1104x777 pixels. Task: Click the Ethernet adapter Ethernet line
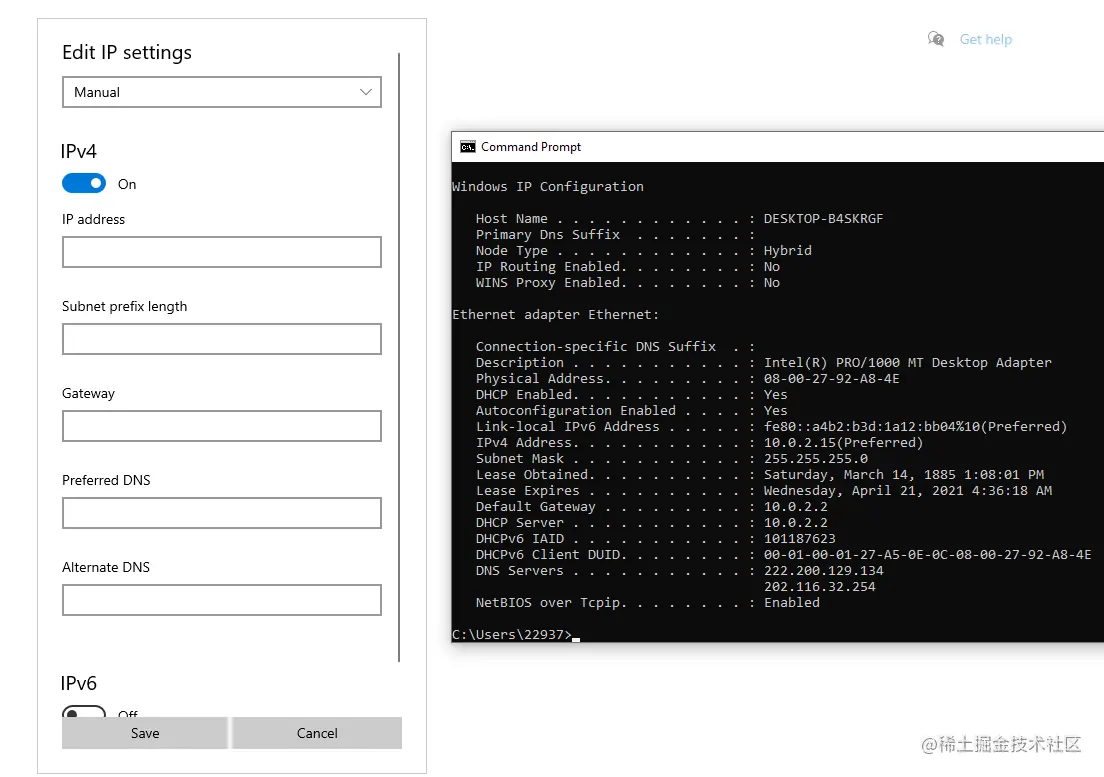pos(556,315)
